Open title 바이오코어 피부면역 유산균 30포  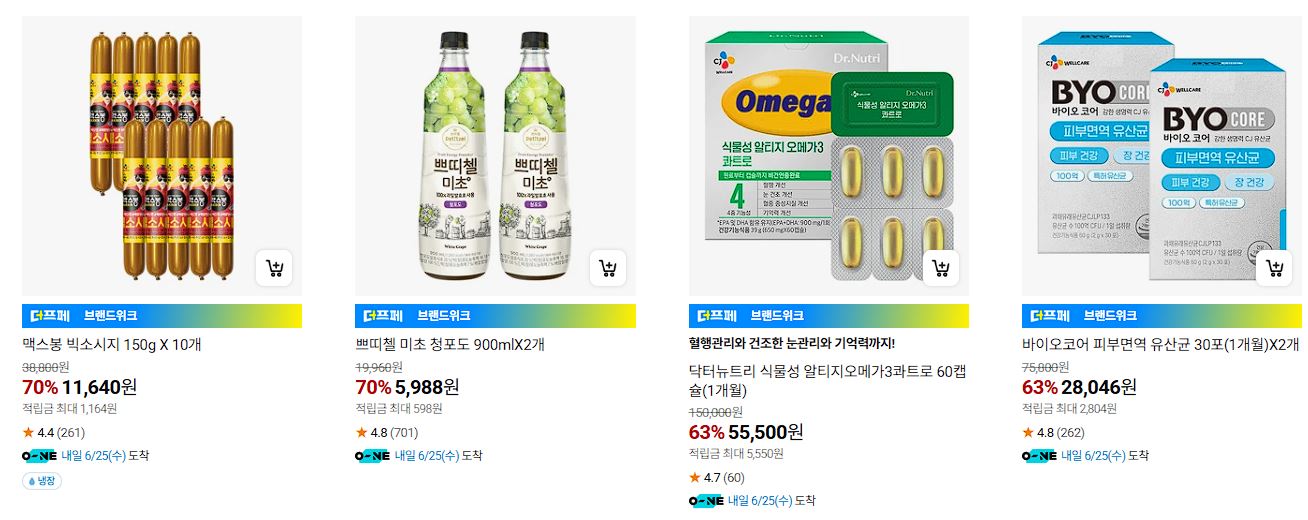click(1160, 345)
